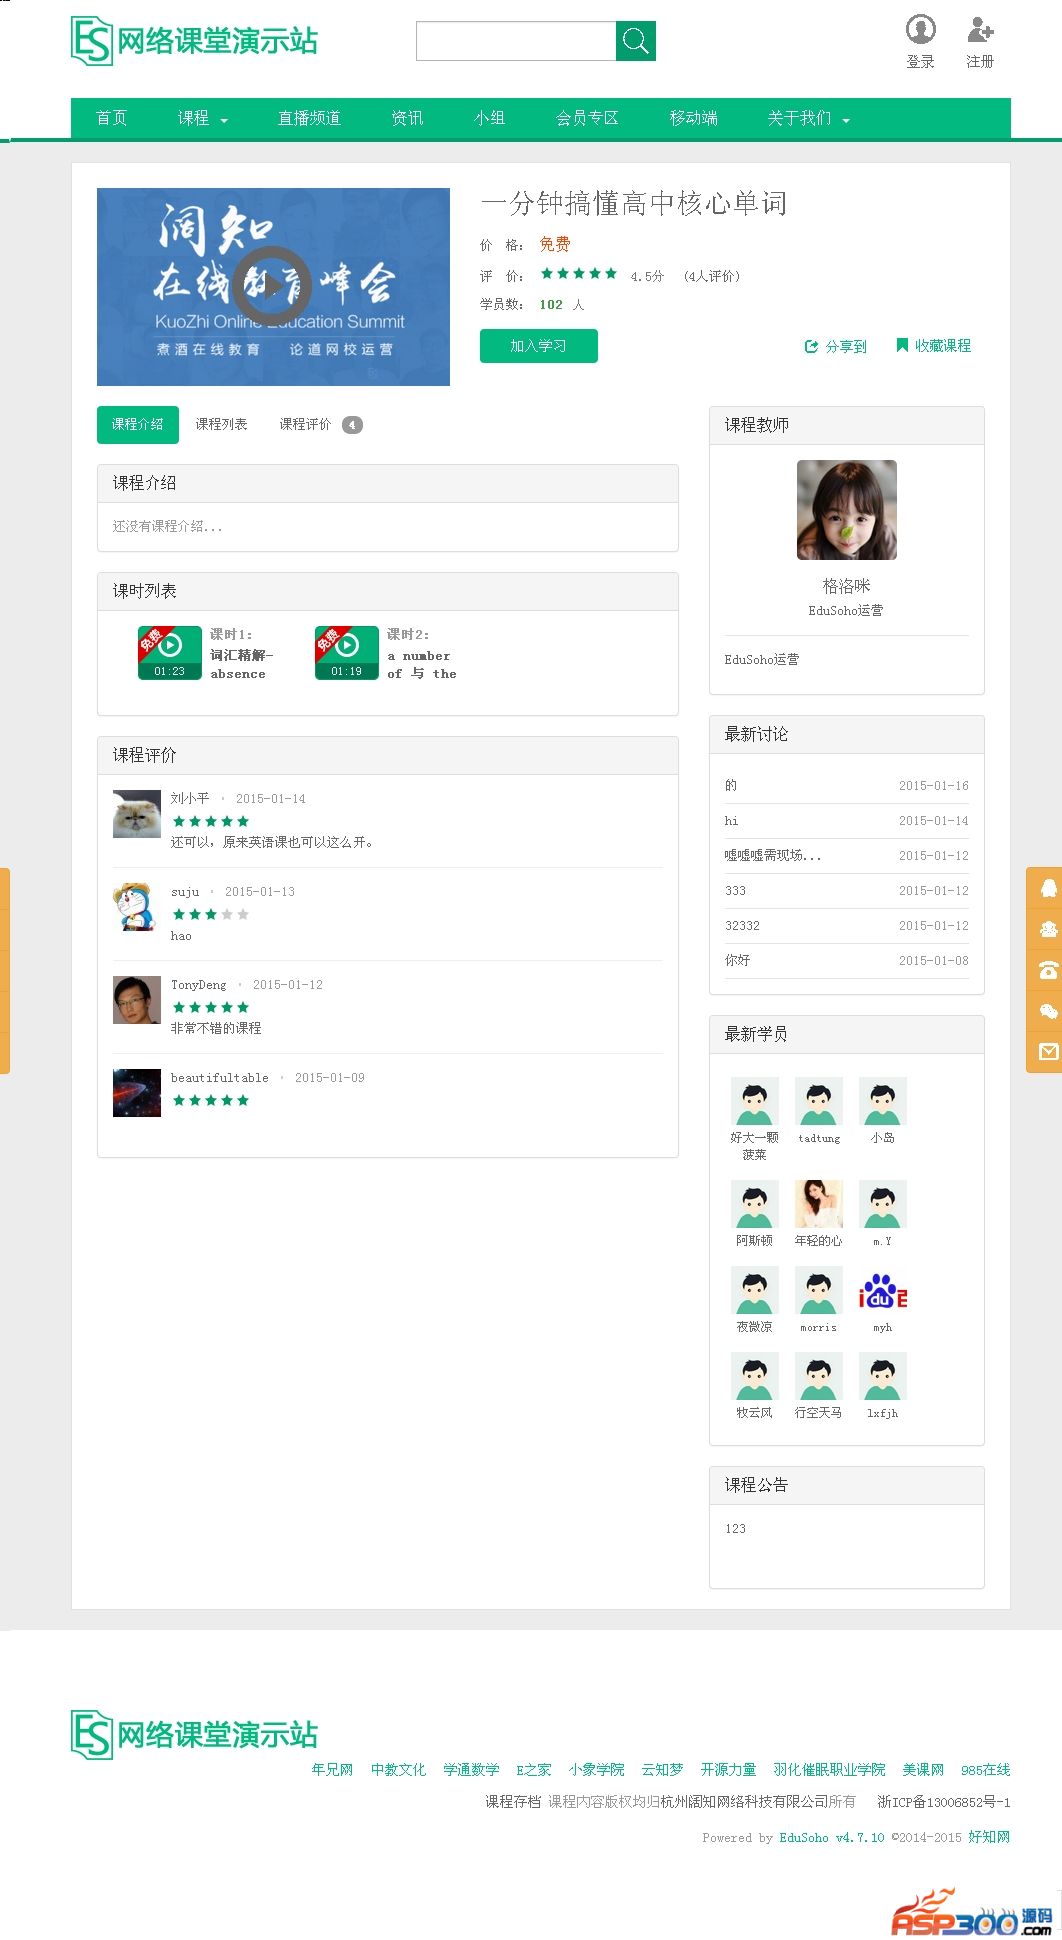Open student 阿斯顿 avatar
The height and width of the screenshot is (1940, 1062).
pos(755,1204)
